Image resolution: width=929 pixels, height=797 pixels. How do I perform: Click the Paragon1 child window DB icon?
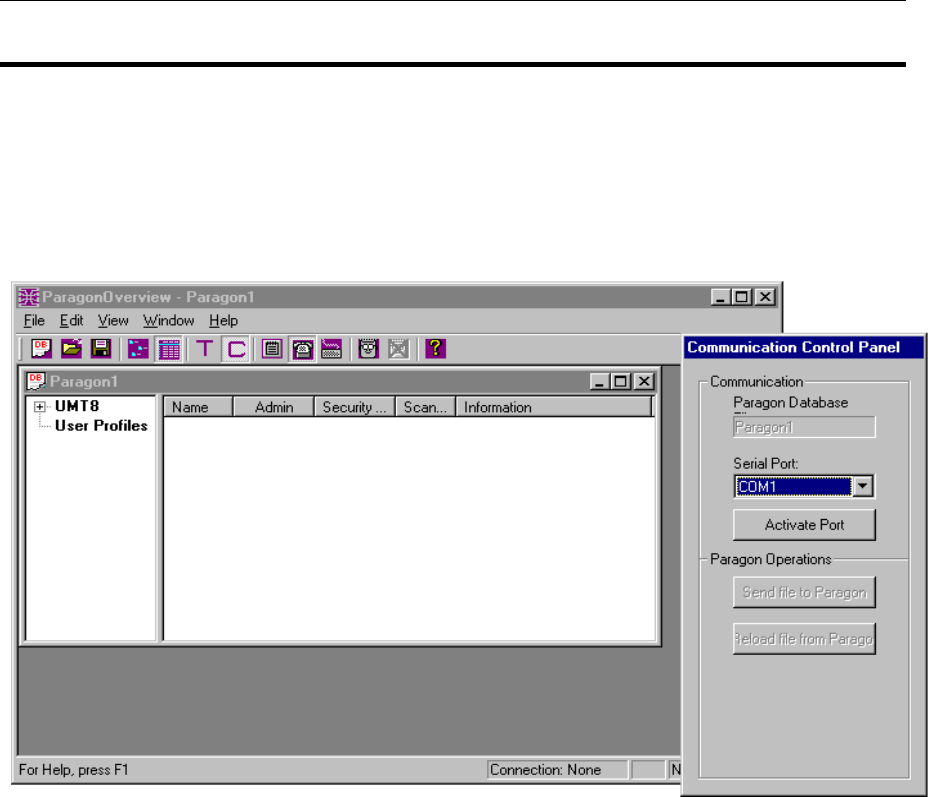pyautogui.click(x=36, y=381)
